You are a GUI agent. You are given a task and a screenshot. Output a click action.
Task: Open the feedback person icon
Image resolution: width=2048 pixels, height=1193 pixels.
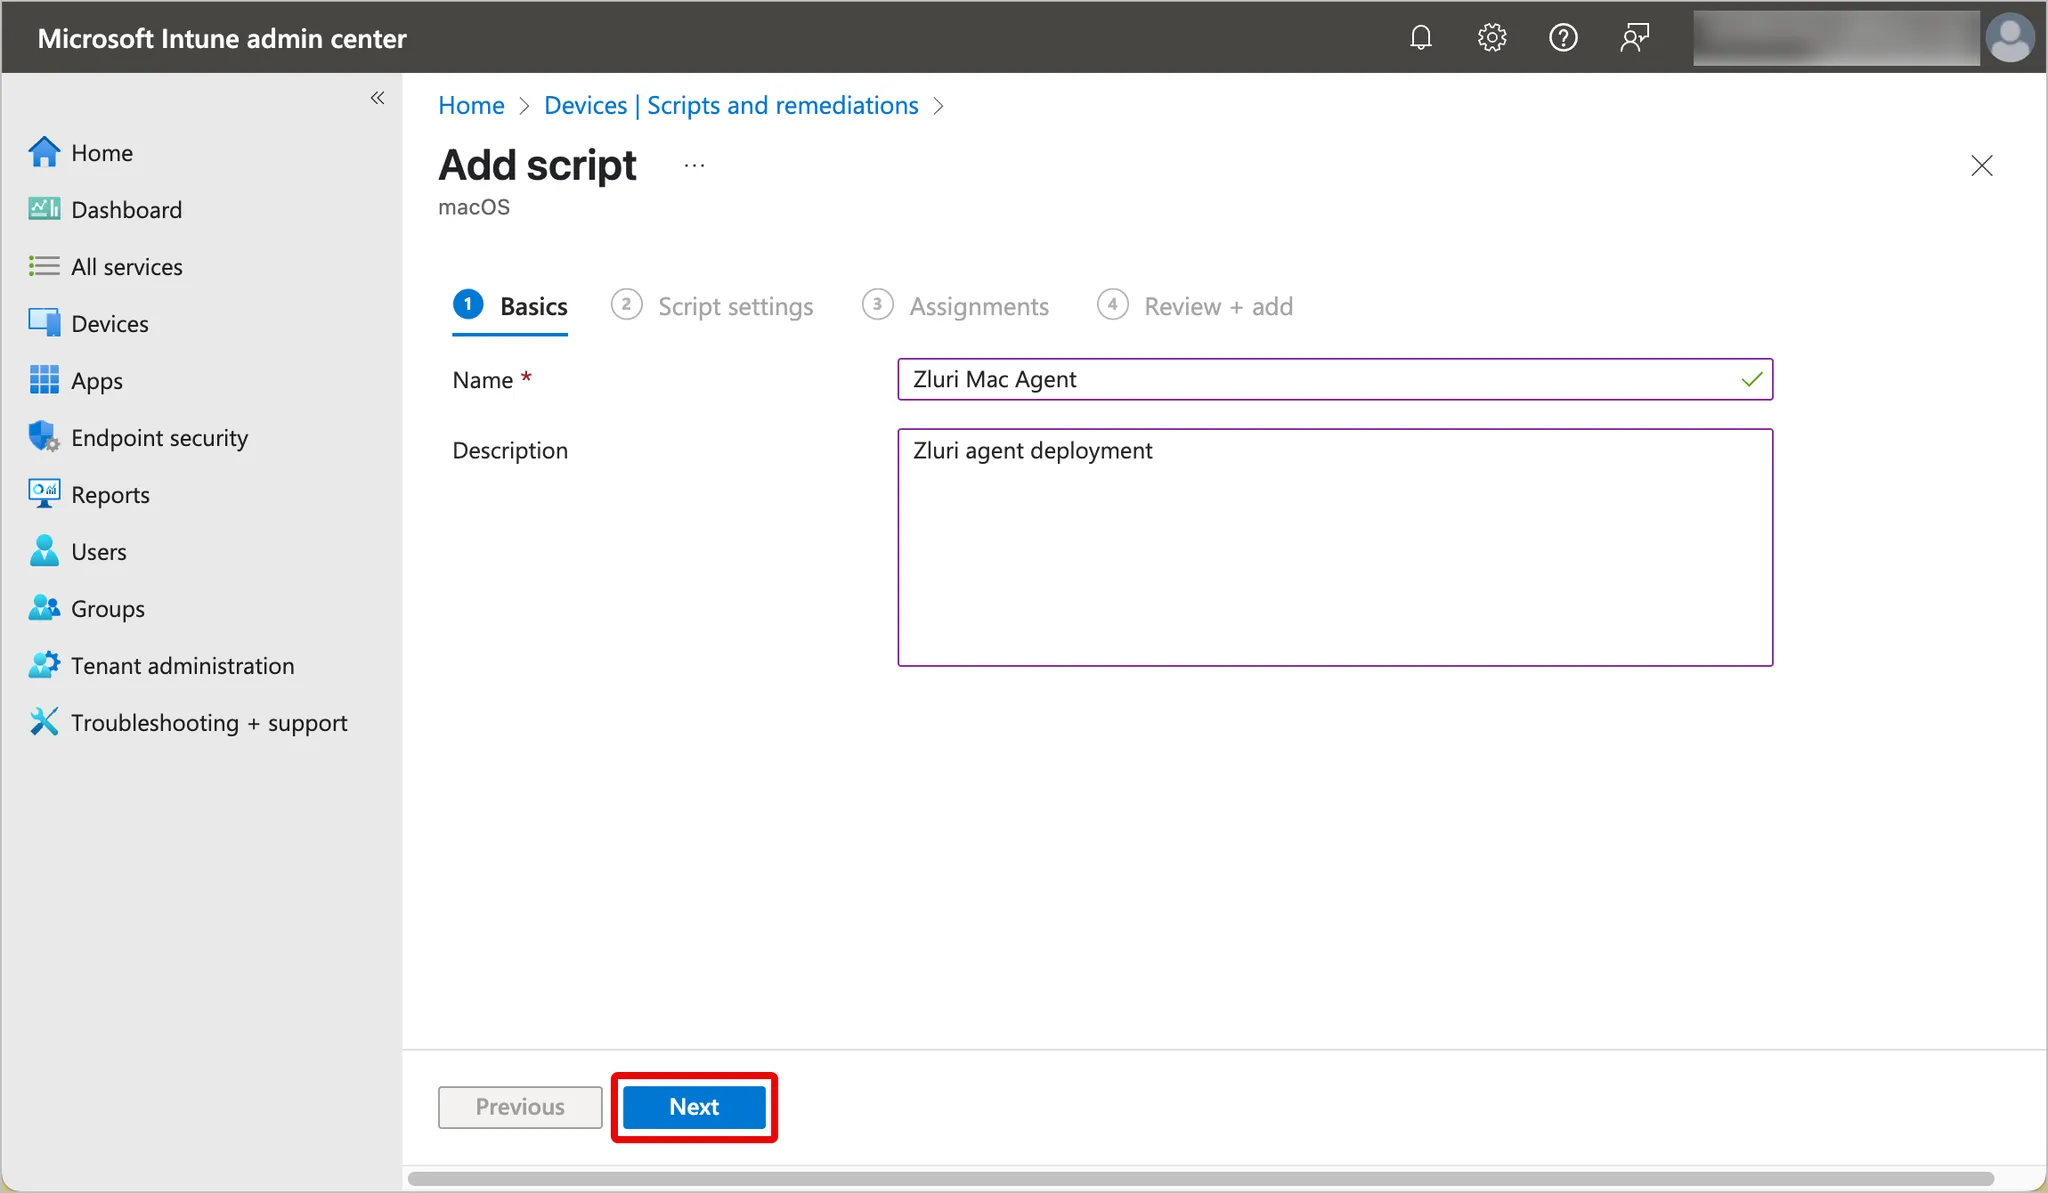point(1634,38)
